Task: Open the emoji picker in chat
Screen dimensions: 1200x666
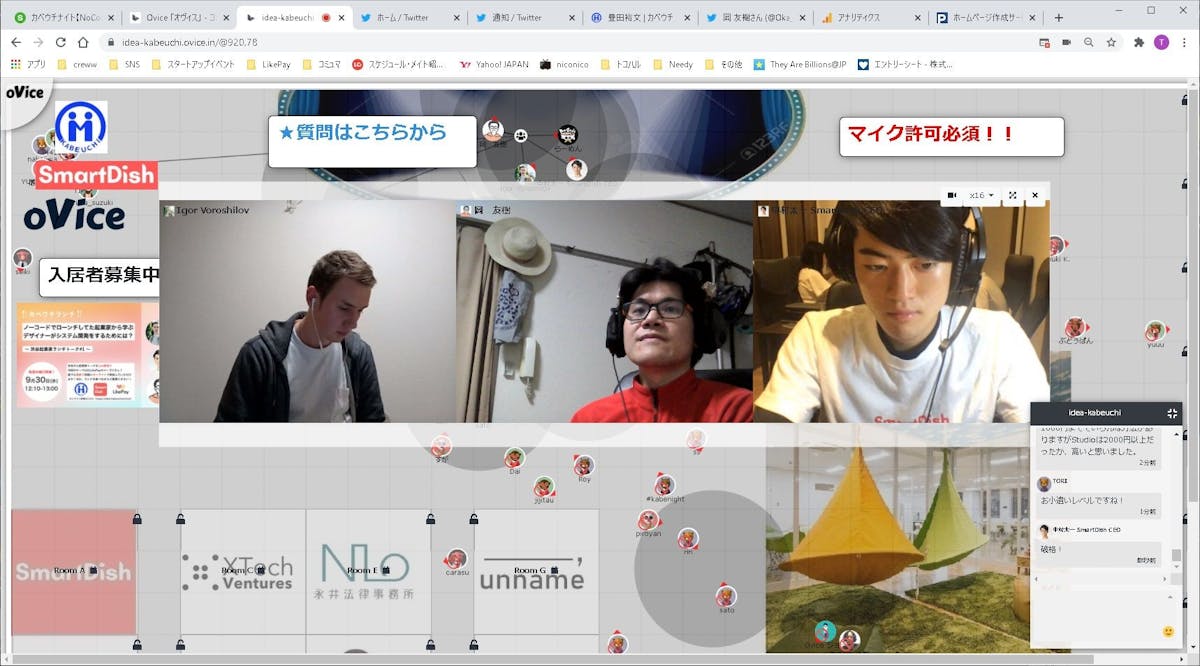Action: 1168,631
